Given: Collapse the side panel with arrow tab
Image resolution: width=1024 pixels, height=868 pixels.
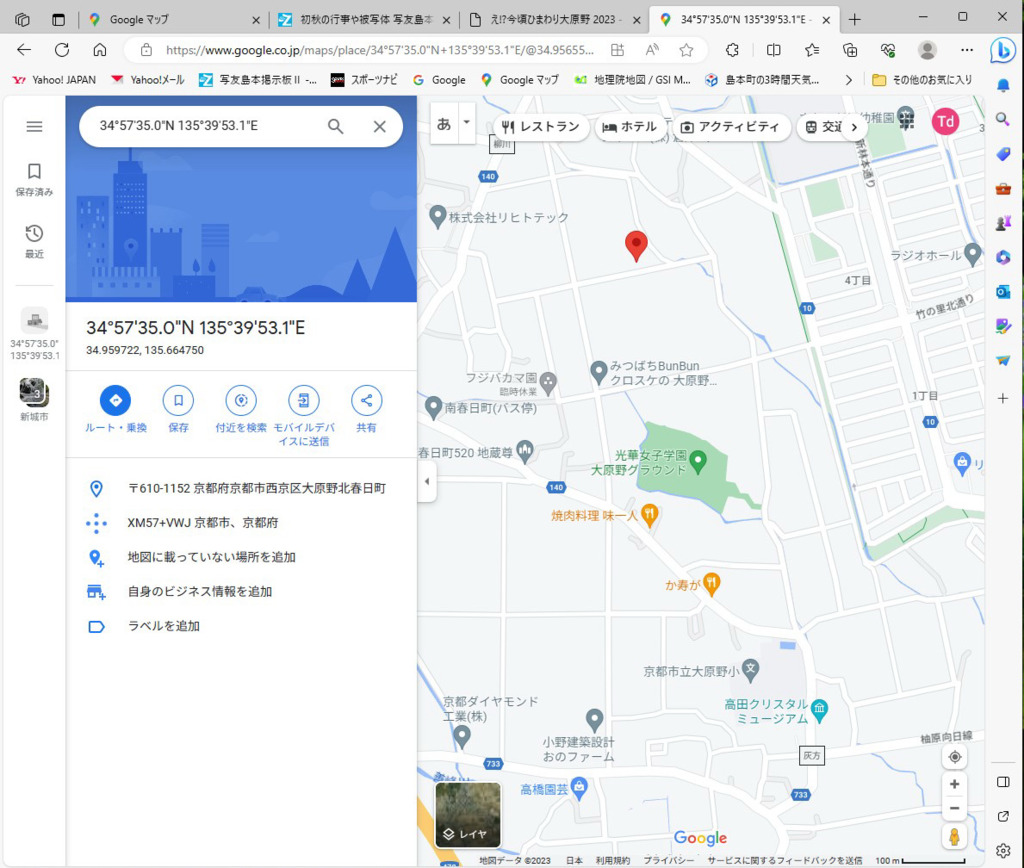Looking at the screenshot, I should click(426, 481).
